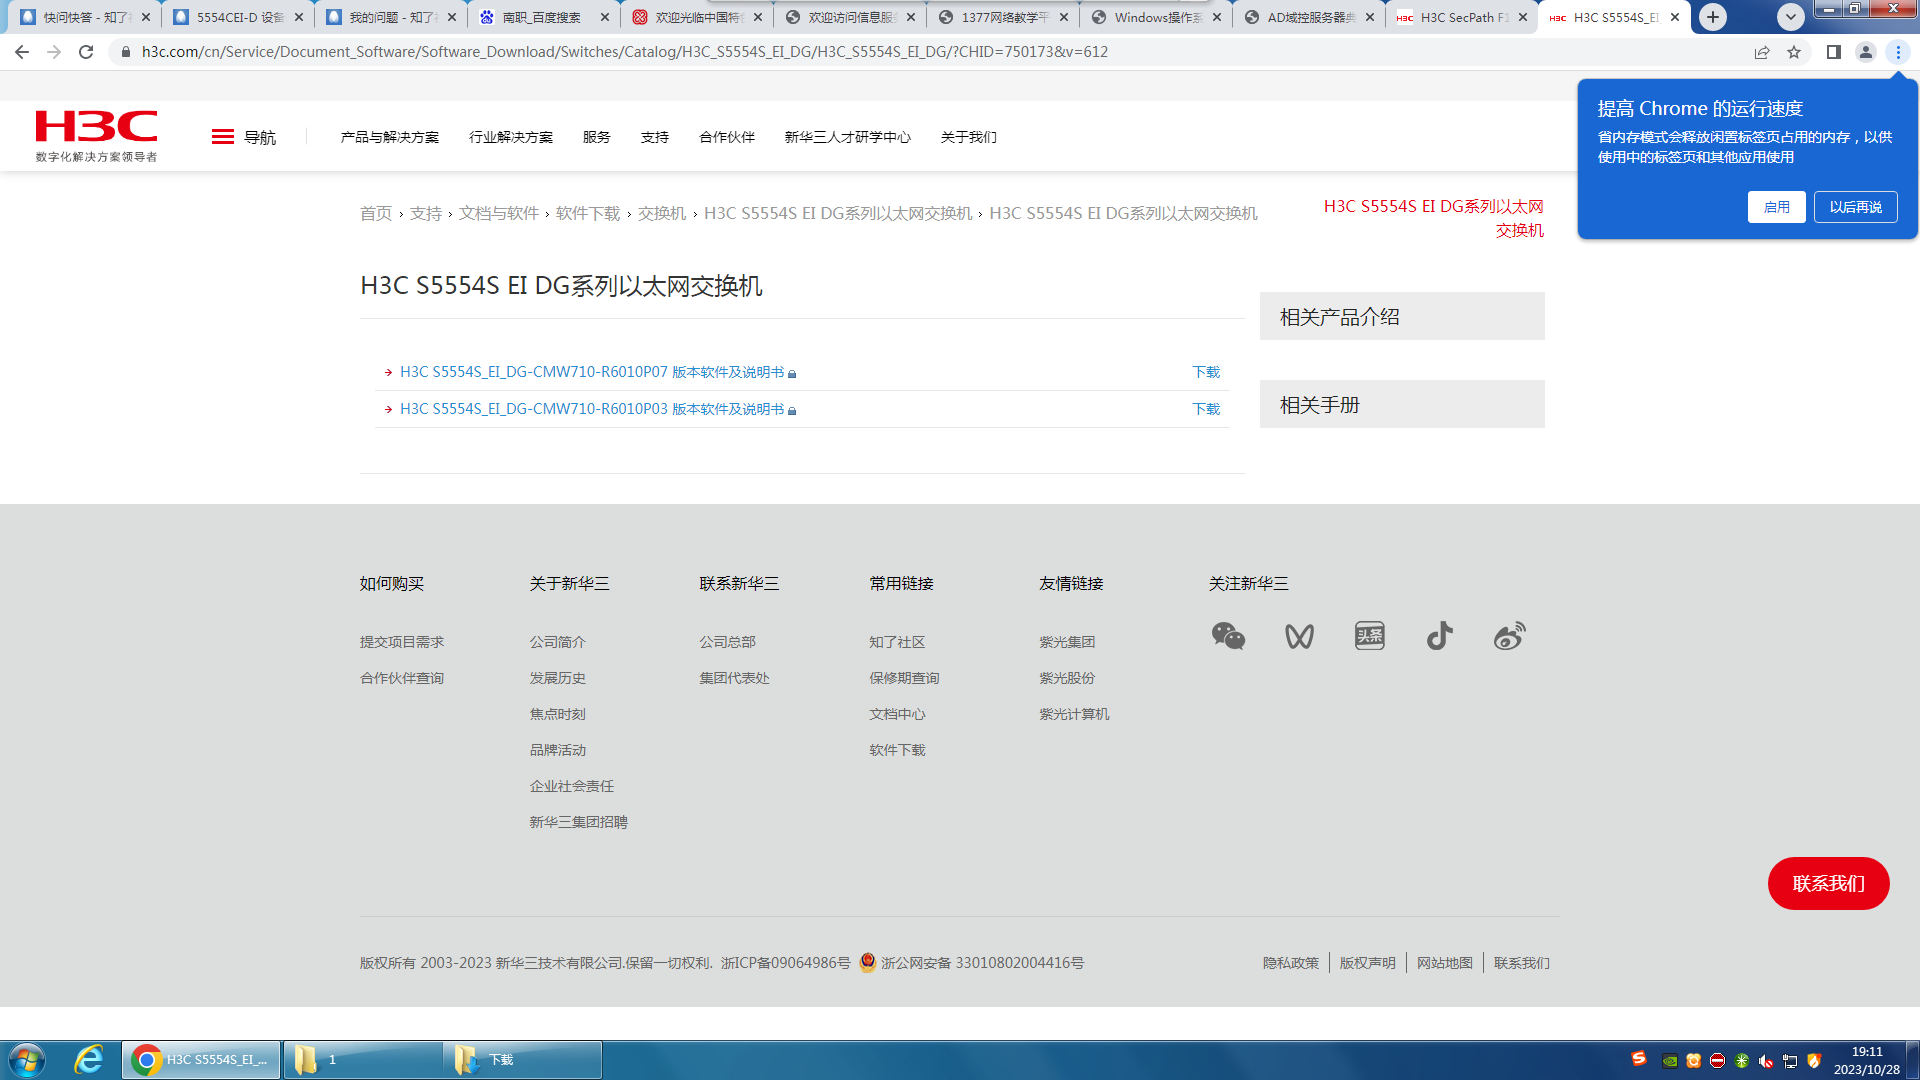1920x1080 pixels.
Task: Open 产品与解决方案 menu item
Action: tap(389, 137)
